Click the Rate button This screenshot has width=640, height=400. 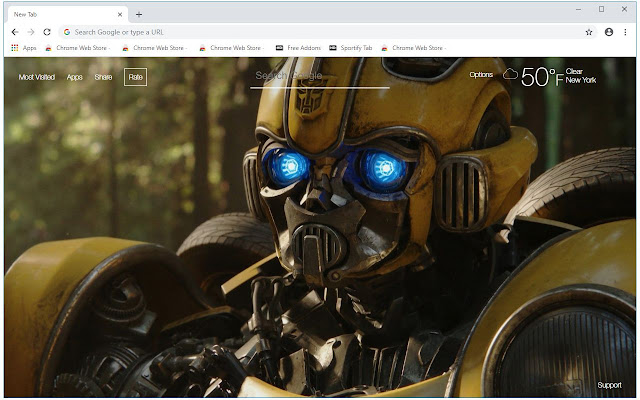point(136,77)
